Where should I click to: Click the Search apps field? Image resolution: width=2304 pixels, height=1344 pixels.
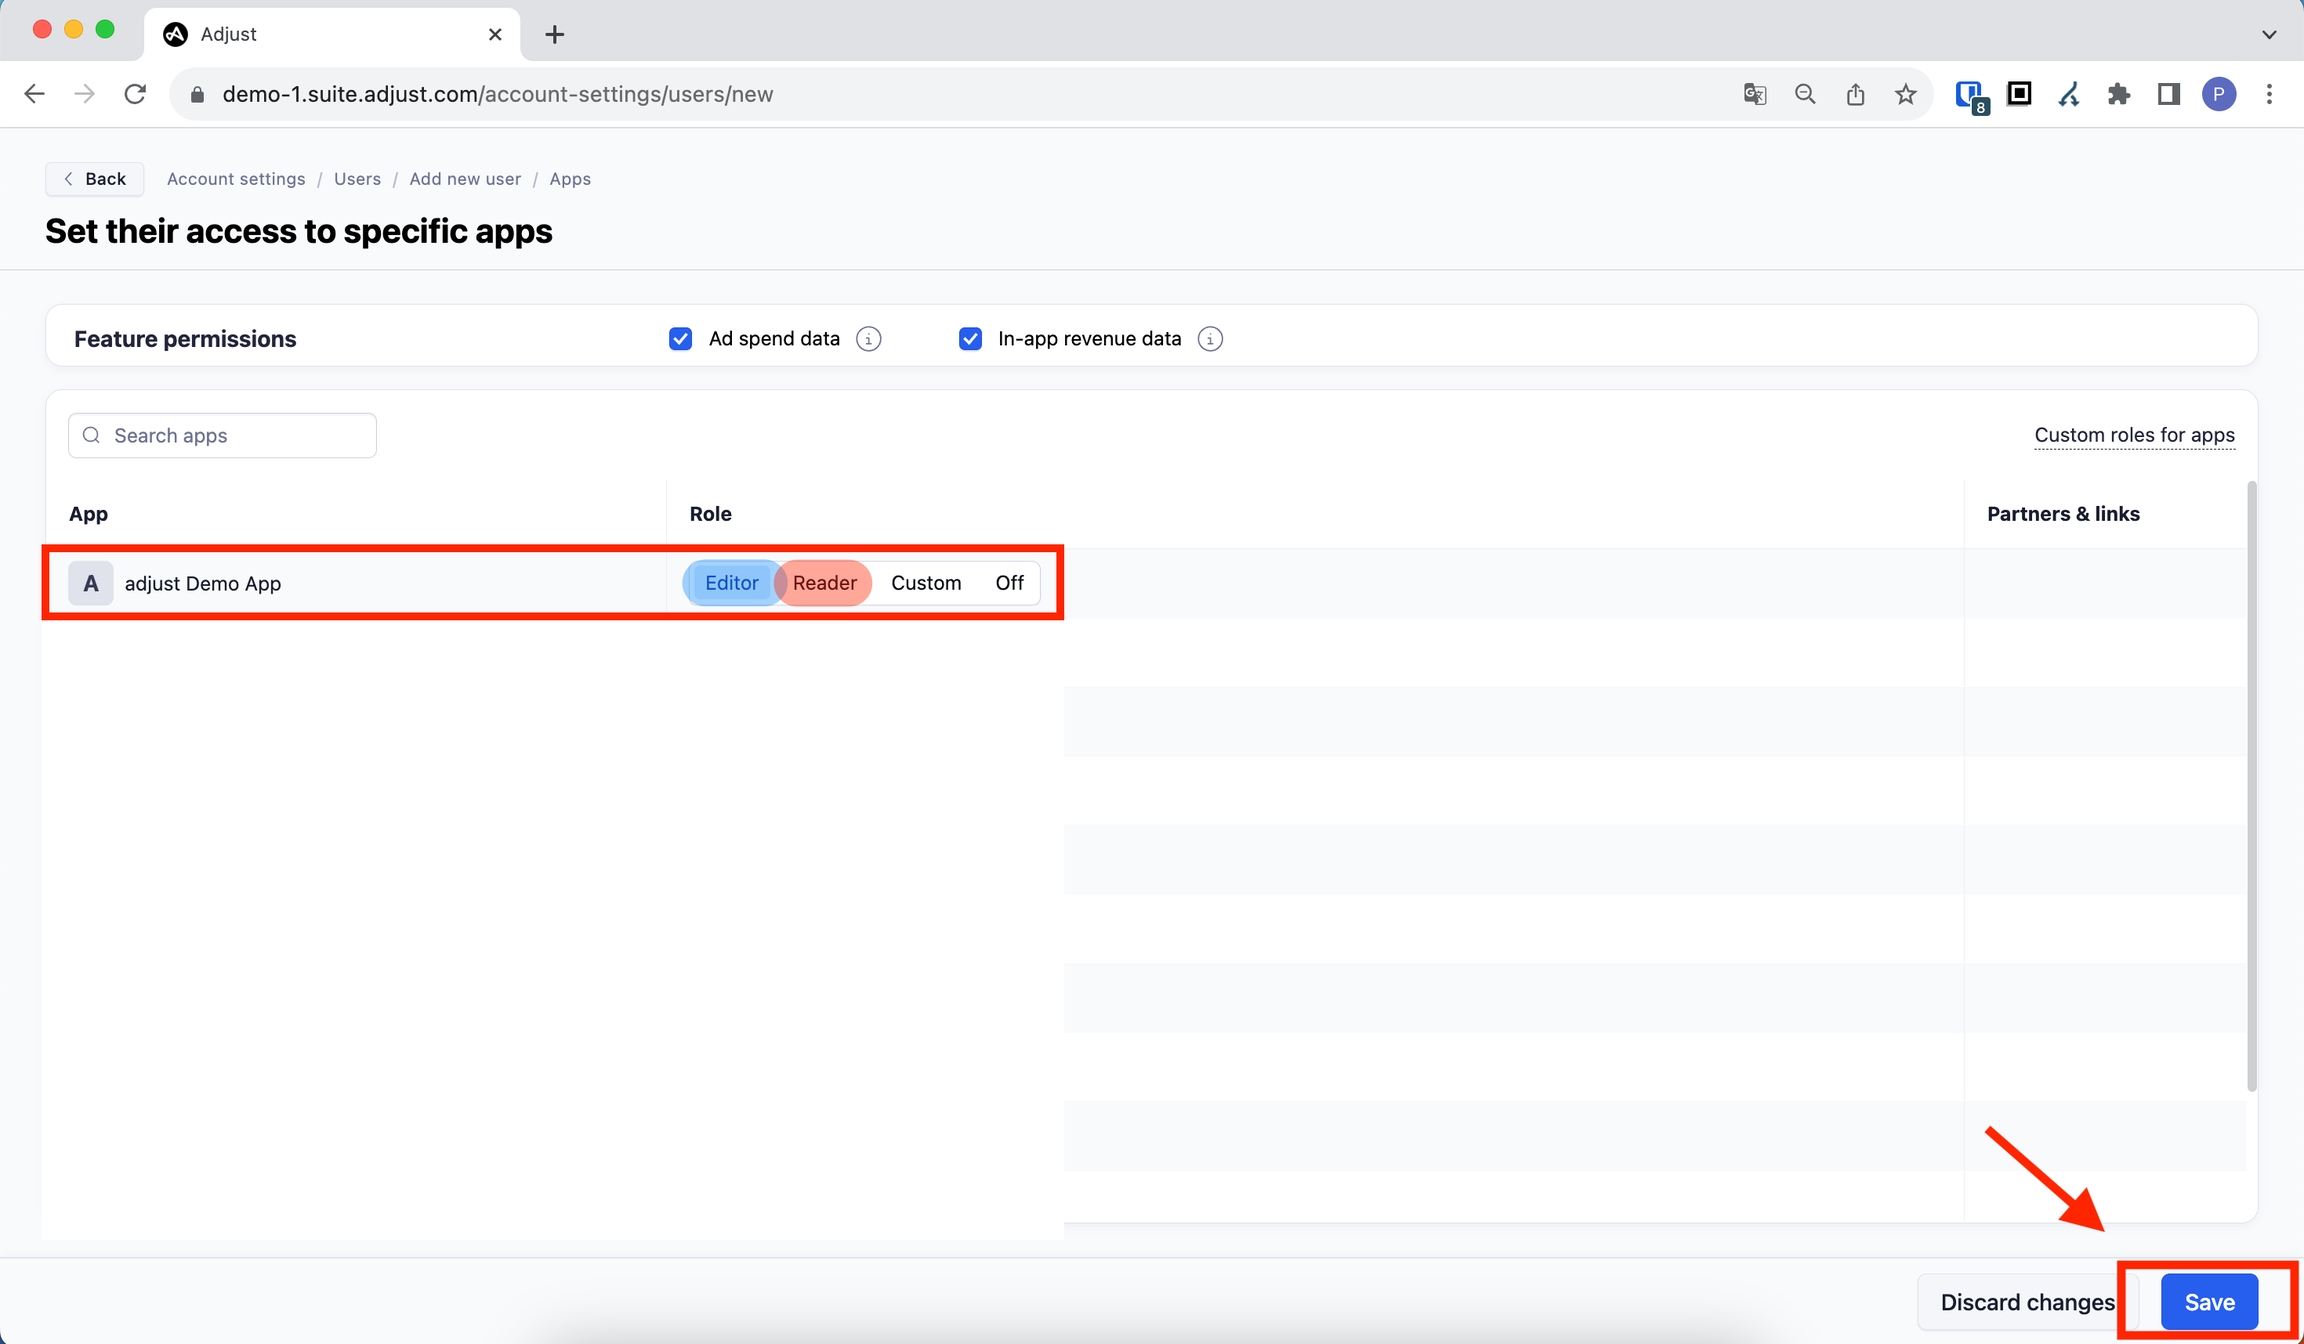point(223,435)
